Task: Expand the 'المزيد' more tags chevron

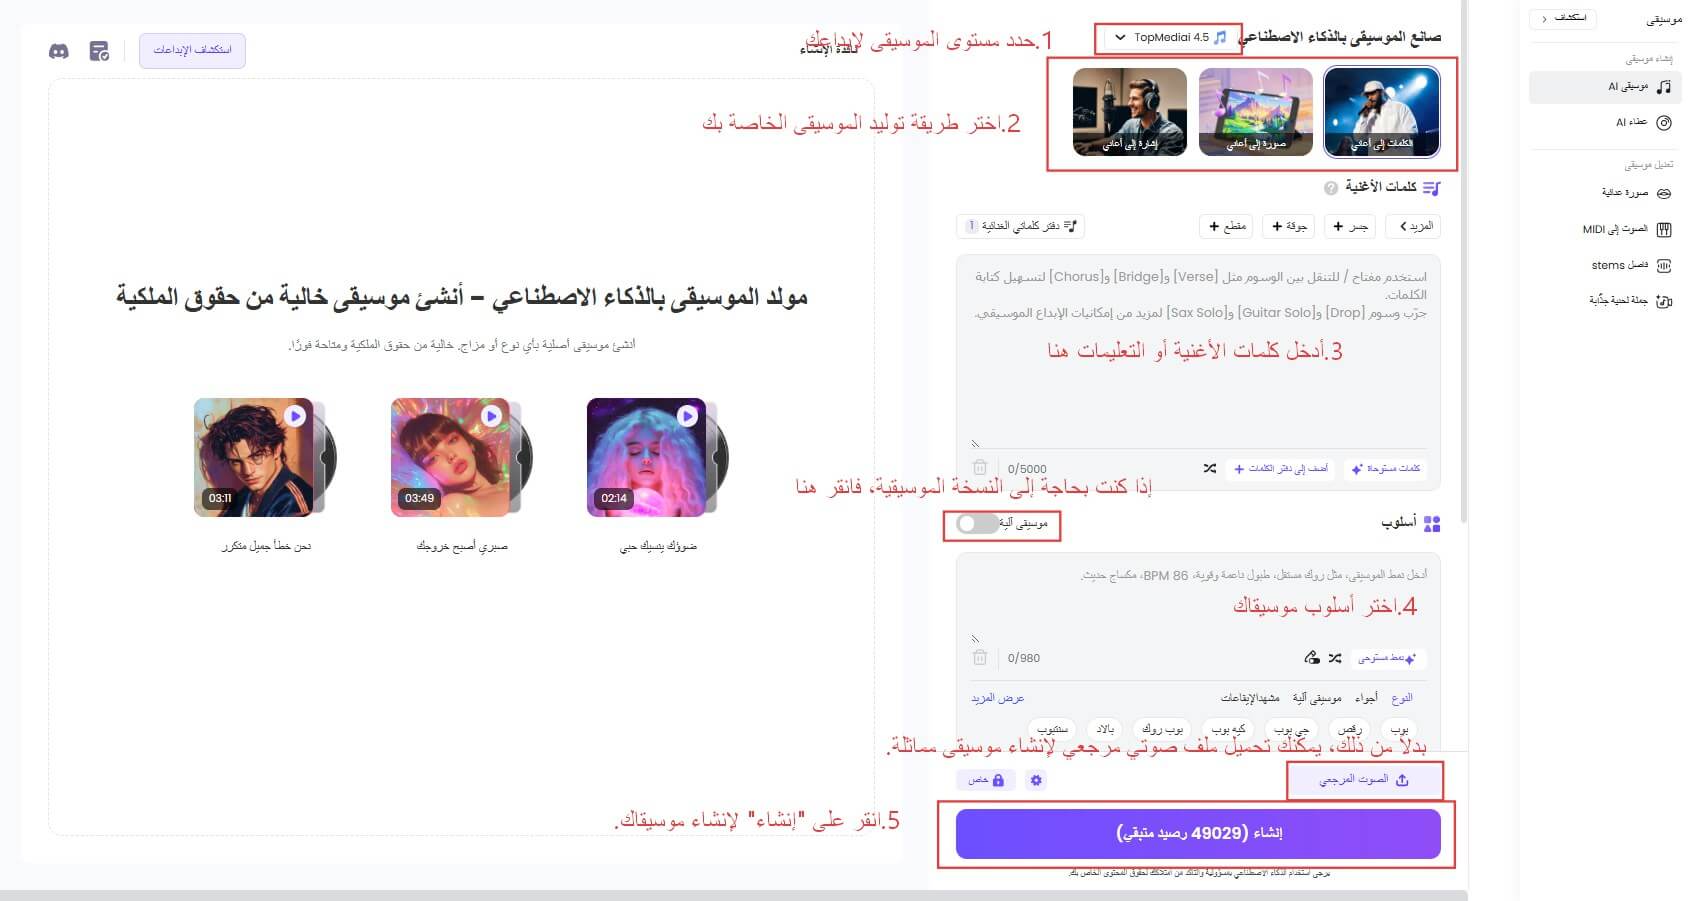Action: pyautogui.click(x=1414, y=226)
